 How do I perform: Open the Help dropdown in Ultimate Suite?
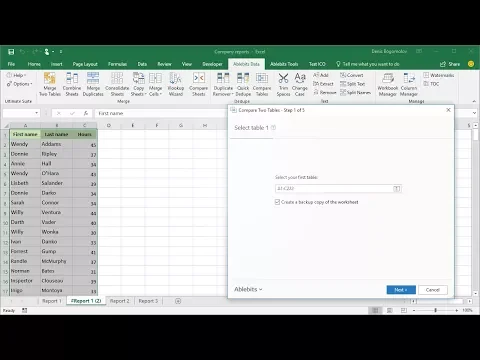click(x=16, y=75)
